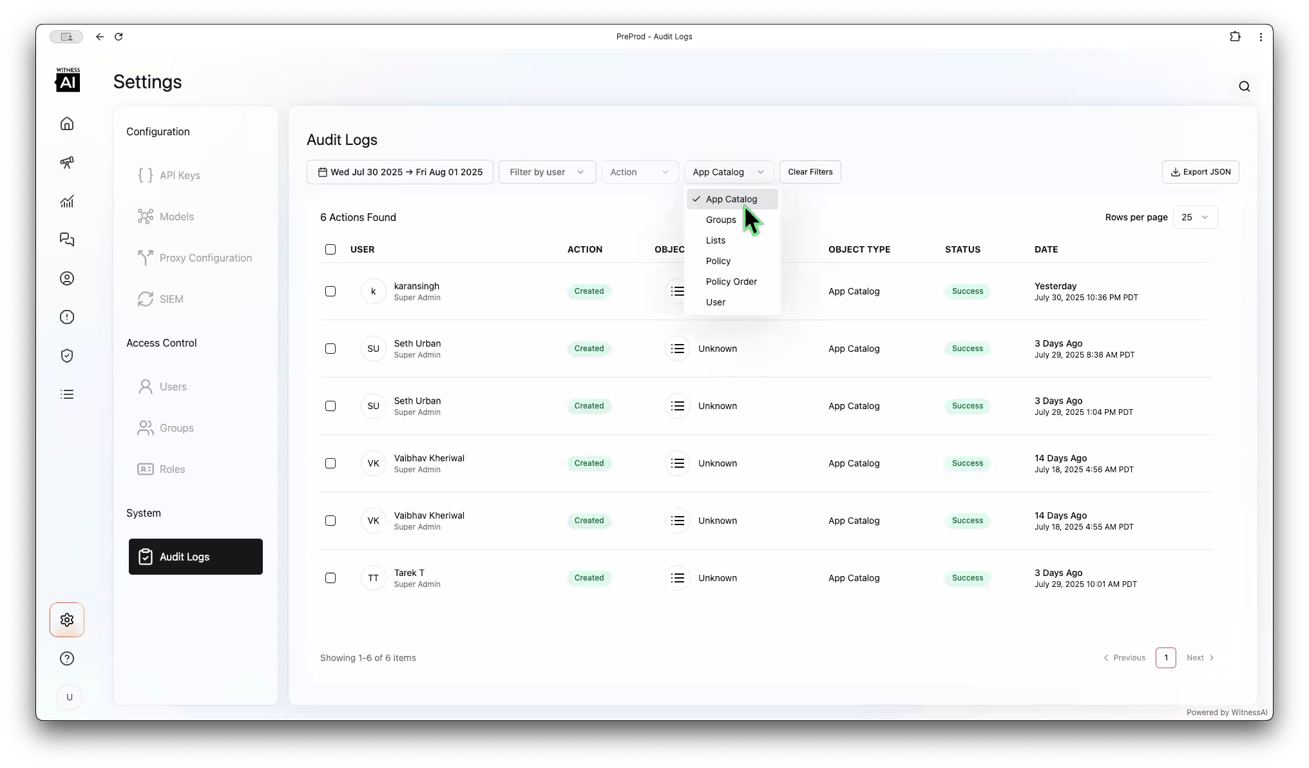The height and width of the screenshot is (768, 1309).
Task: Check the Vaibhav Kheriwal 4:56 AM row checkbox
Action: pyautogui.click(x=330, y=463)
